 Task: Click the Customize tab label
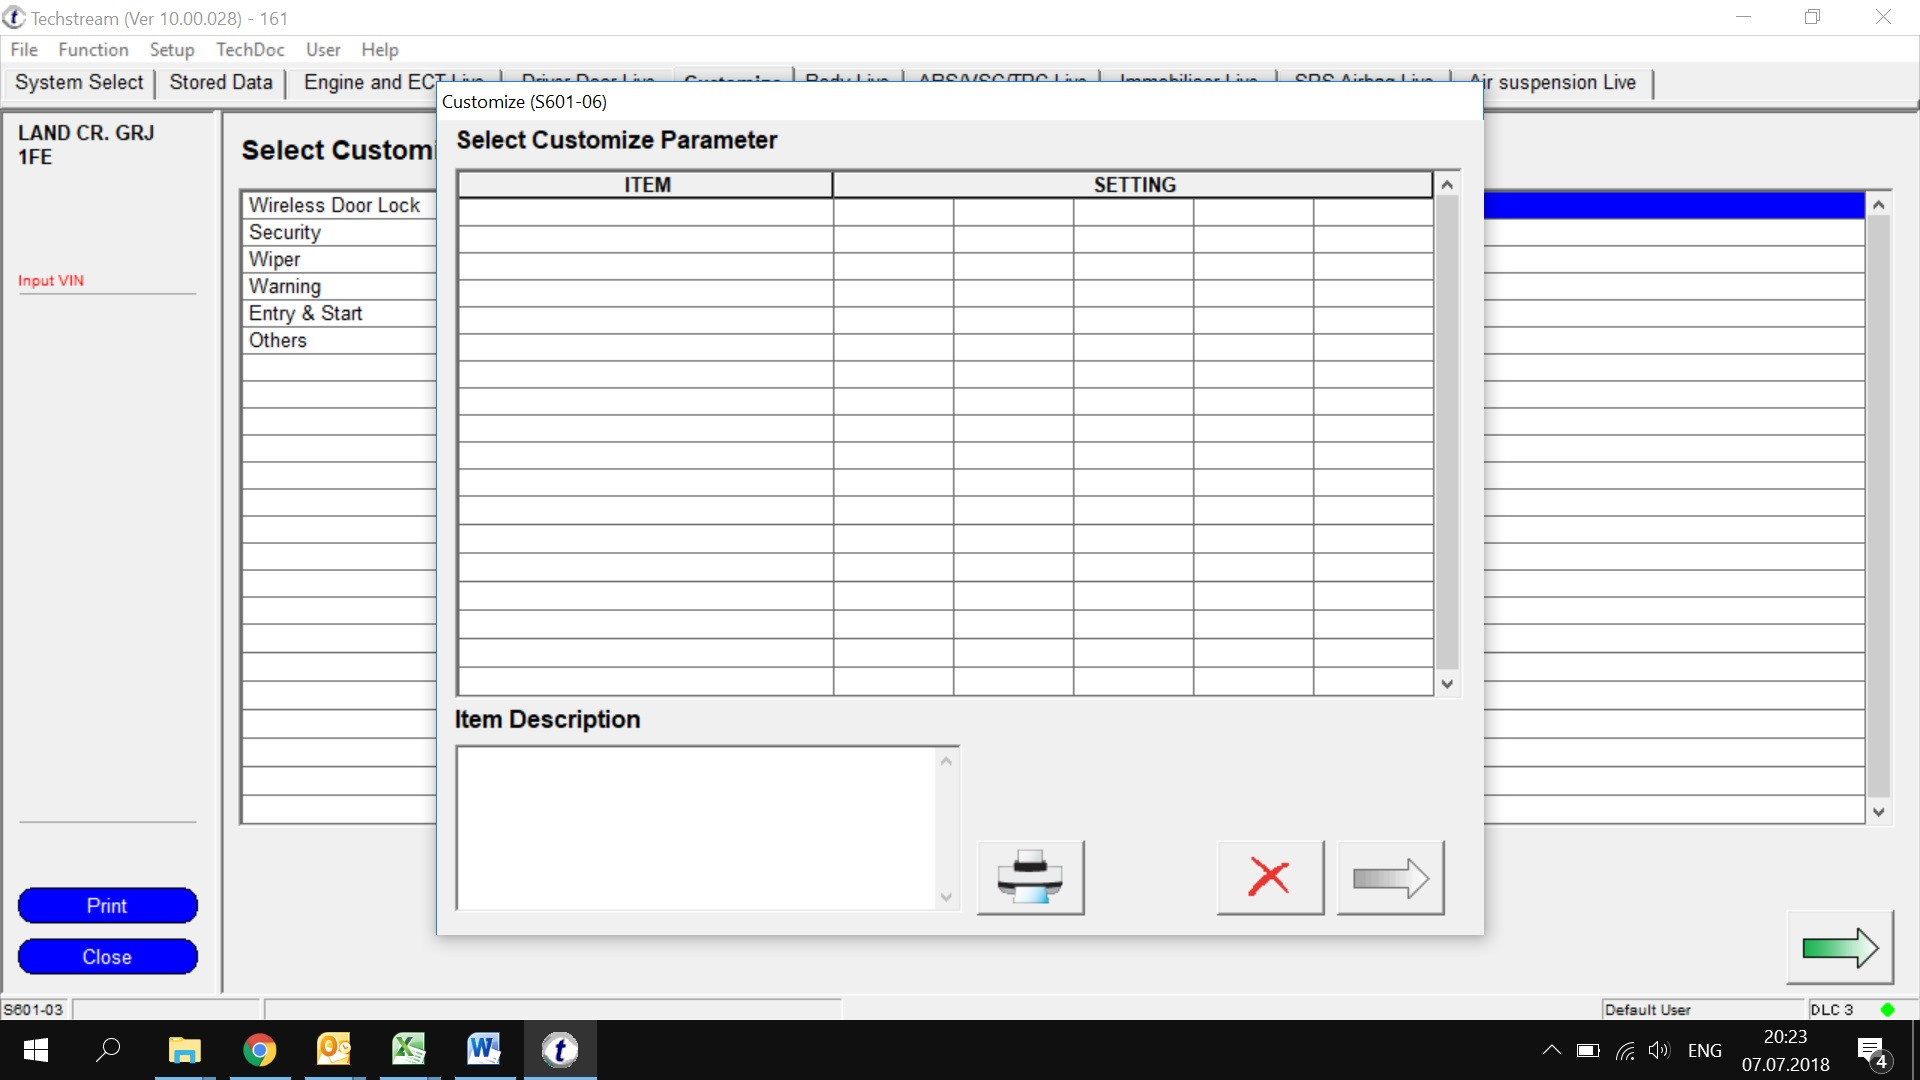731,80
